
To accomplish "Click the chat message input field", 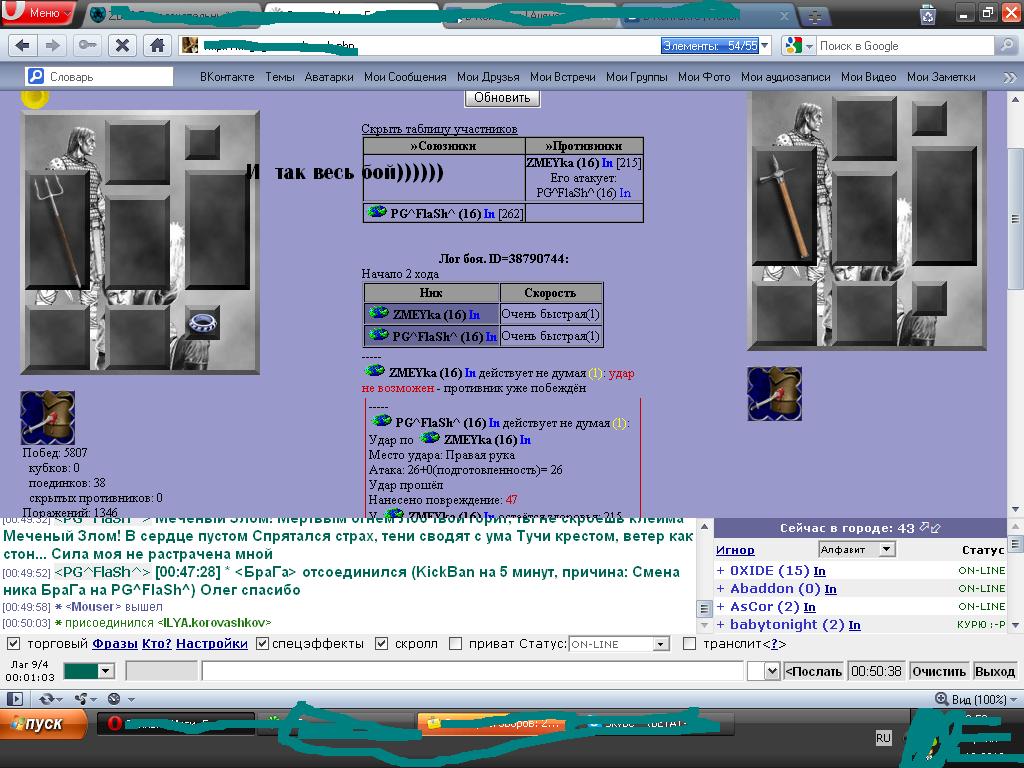I will tap(473, 671).
